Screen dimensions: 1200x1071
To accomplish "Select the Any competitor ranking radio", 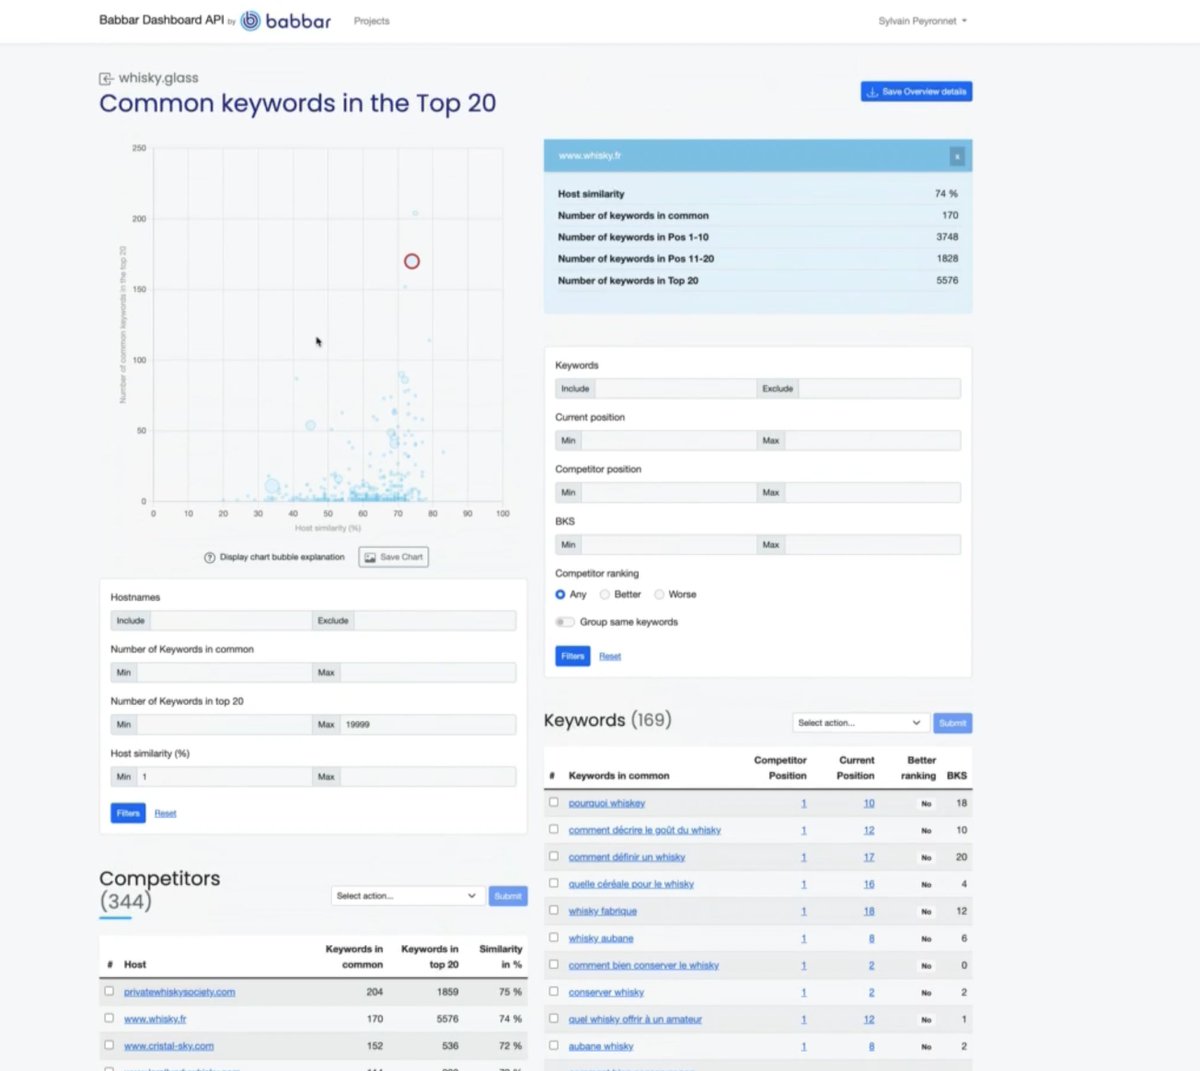I will click(x=560, y=594).
